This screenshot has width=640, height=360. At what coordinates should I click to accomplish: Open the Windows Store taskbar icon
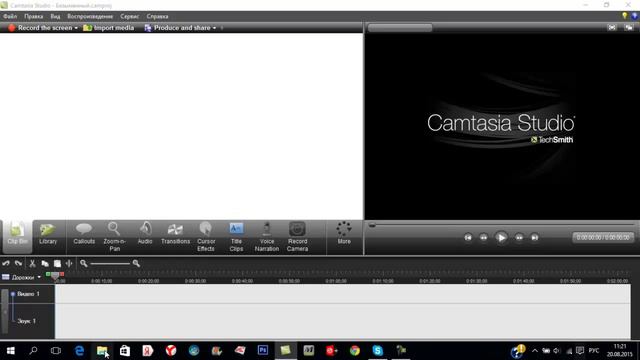(x=125, y=351)
